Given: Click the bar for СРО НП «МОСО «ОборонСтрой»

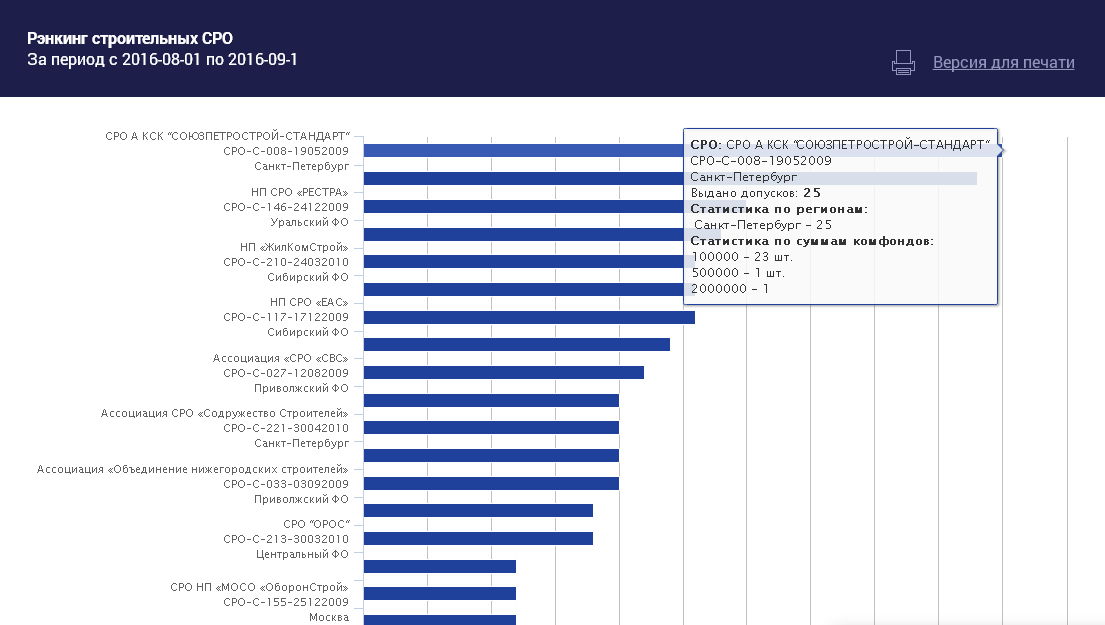Looking at the screenshot, I should tap(440, 593).
